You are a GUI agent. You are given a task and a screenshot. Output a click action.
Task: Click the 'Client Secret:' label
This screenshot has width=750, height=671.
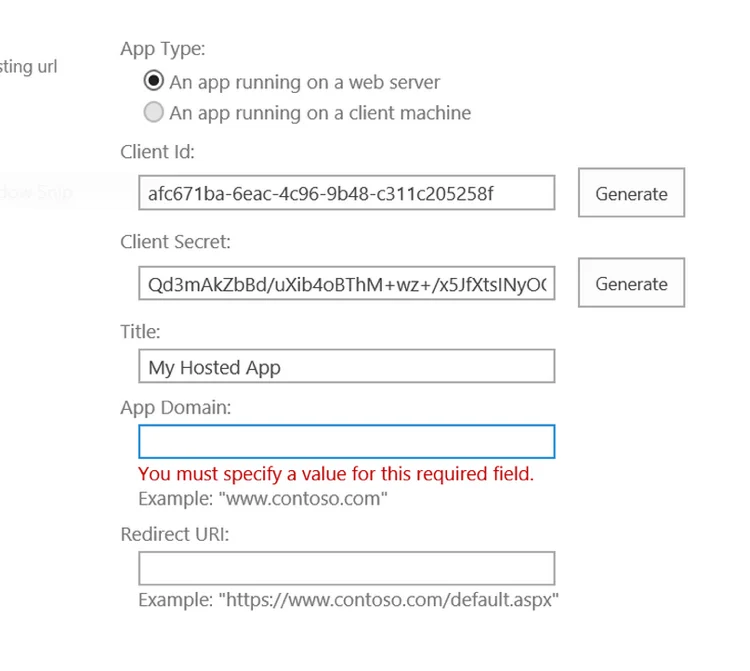click(x=175, y=242)
